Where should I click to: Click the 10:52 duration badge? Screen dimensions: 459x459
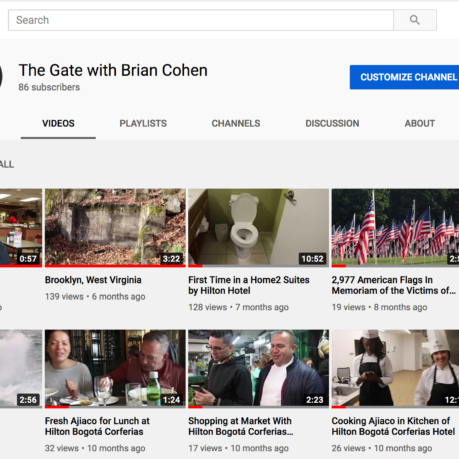pyautogui.click(x=312, y=259)
